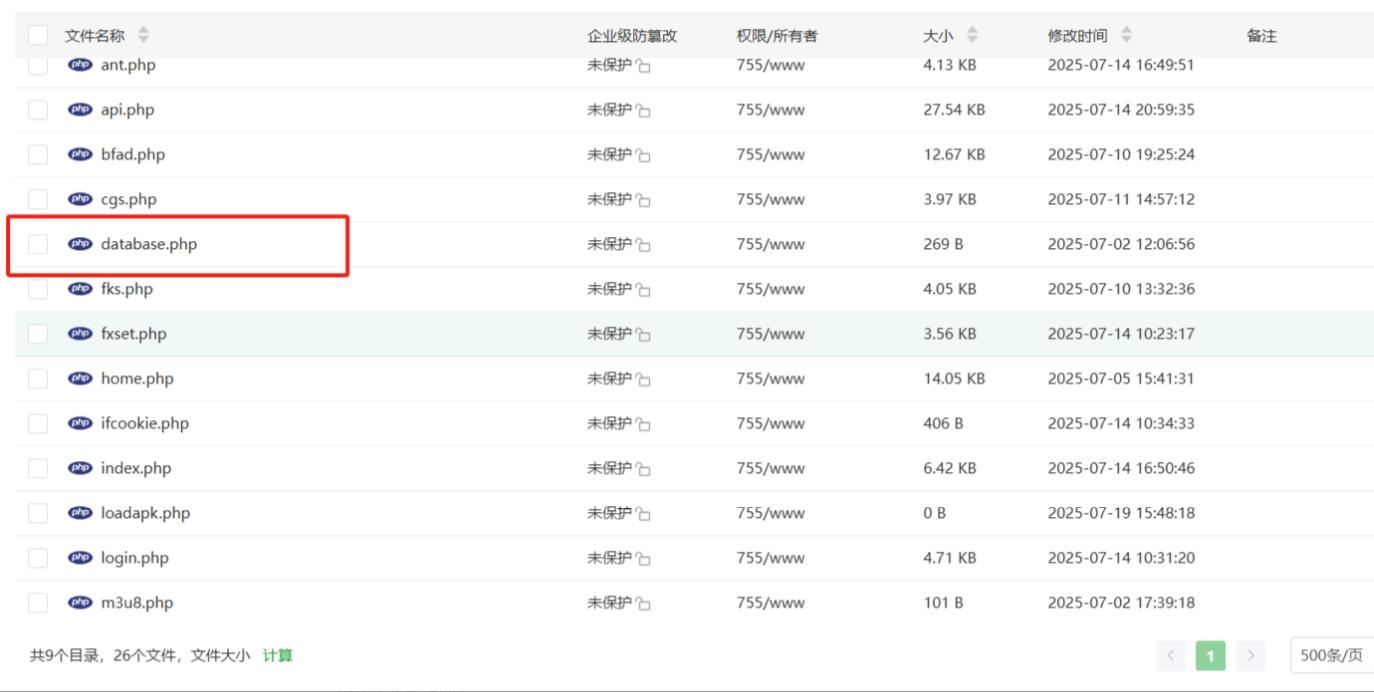The image size is (1374, 692).
Task: Select the database.php checkbox
Action: (x=38, y=244)
